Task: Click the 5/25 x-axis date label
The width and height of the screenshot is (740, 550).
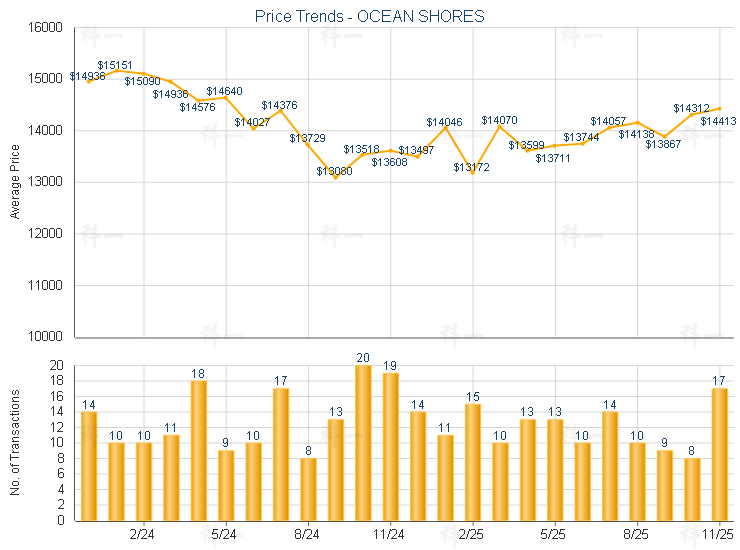Action: pos(553,535)
